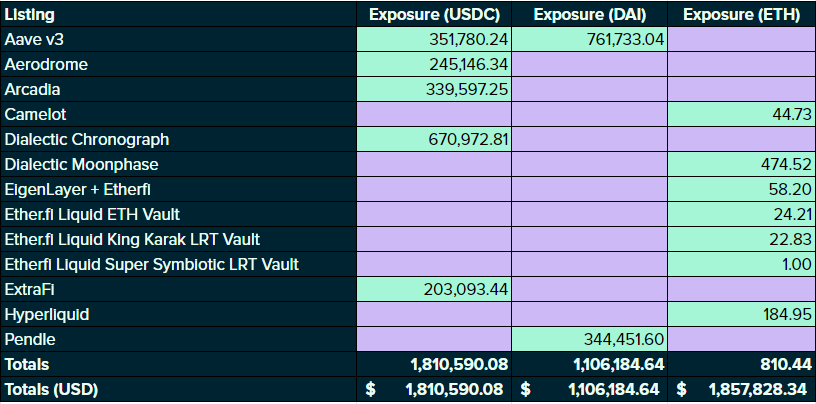Select the Exposure (ETH) column header
This screenshot has height=404, width=816.
(x=741, y=15)
